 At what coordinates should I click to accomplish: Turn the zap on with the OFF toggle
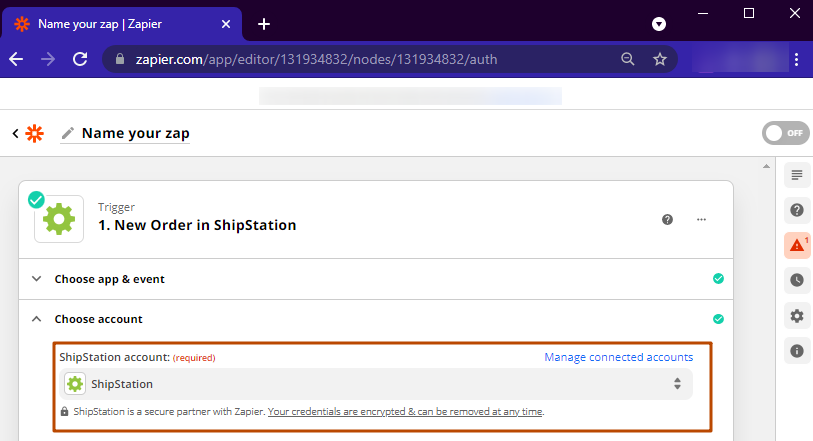click(786, 133)
